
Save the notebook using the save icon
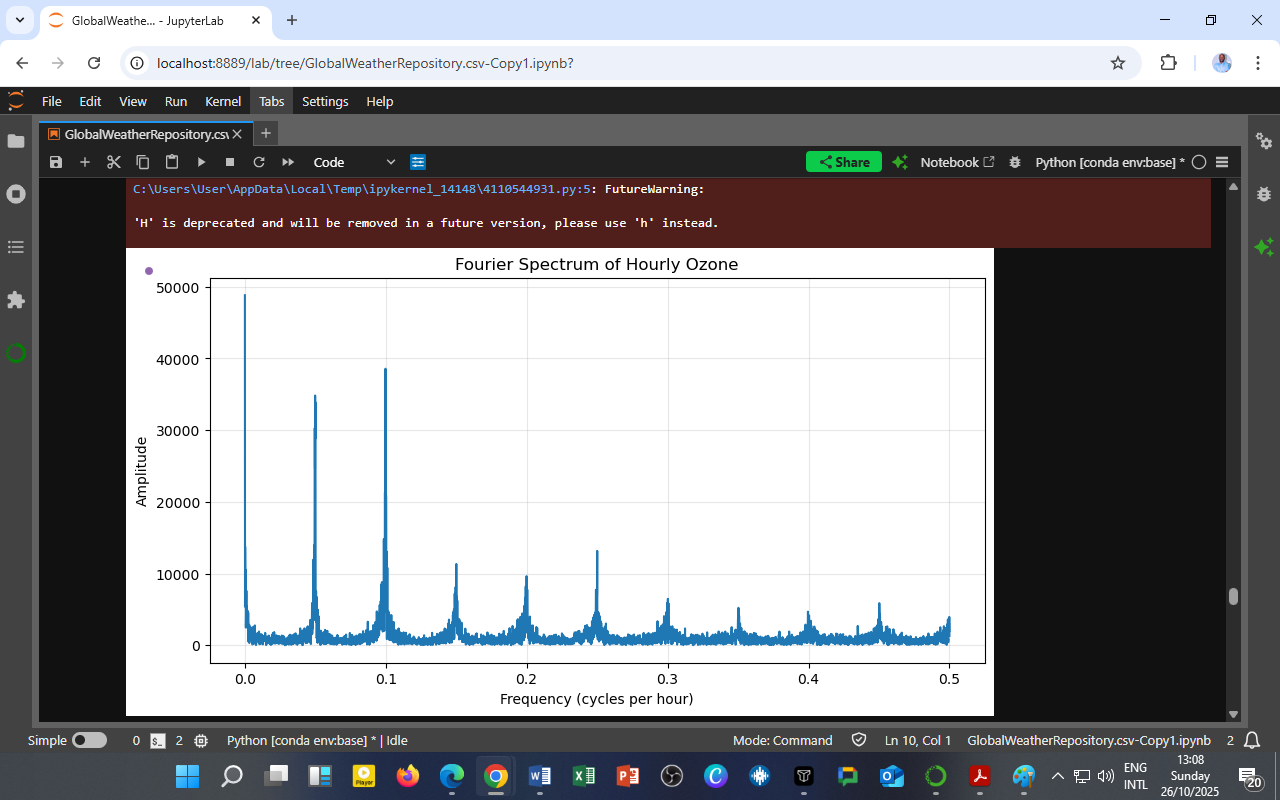coord(56,161)
